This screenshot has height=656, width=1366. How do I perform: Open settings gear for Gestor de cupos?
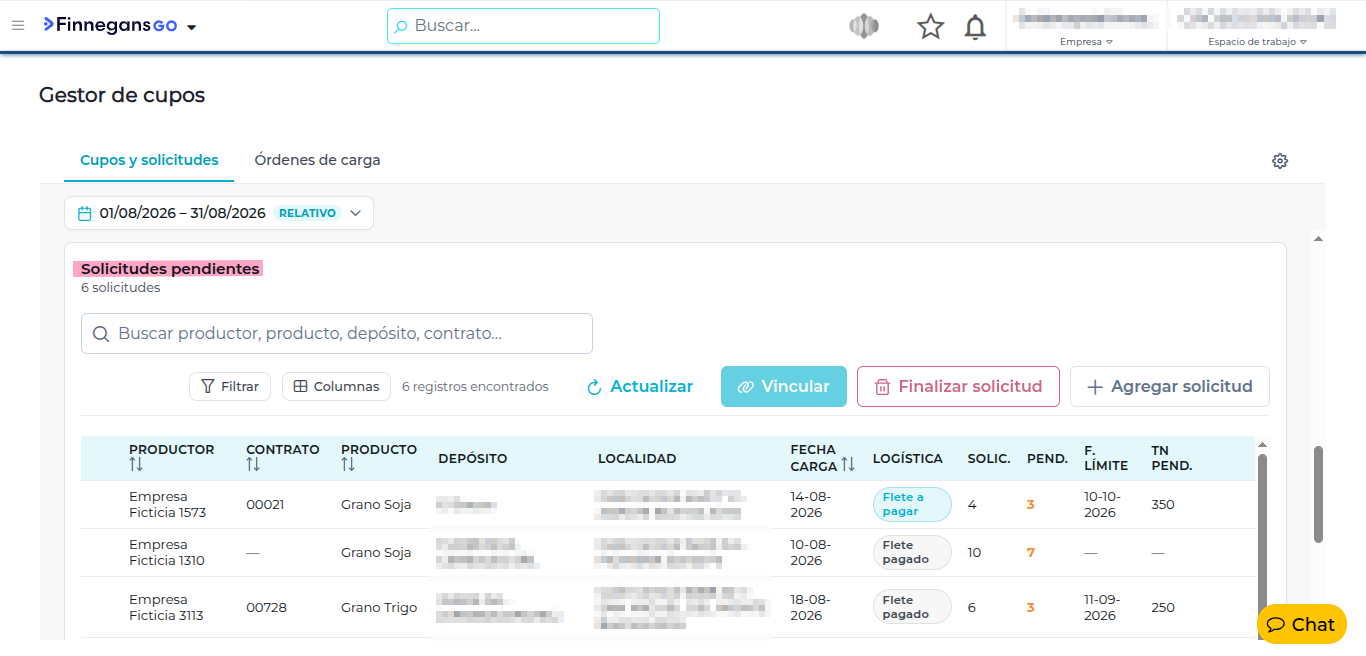point(1280,161)
